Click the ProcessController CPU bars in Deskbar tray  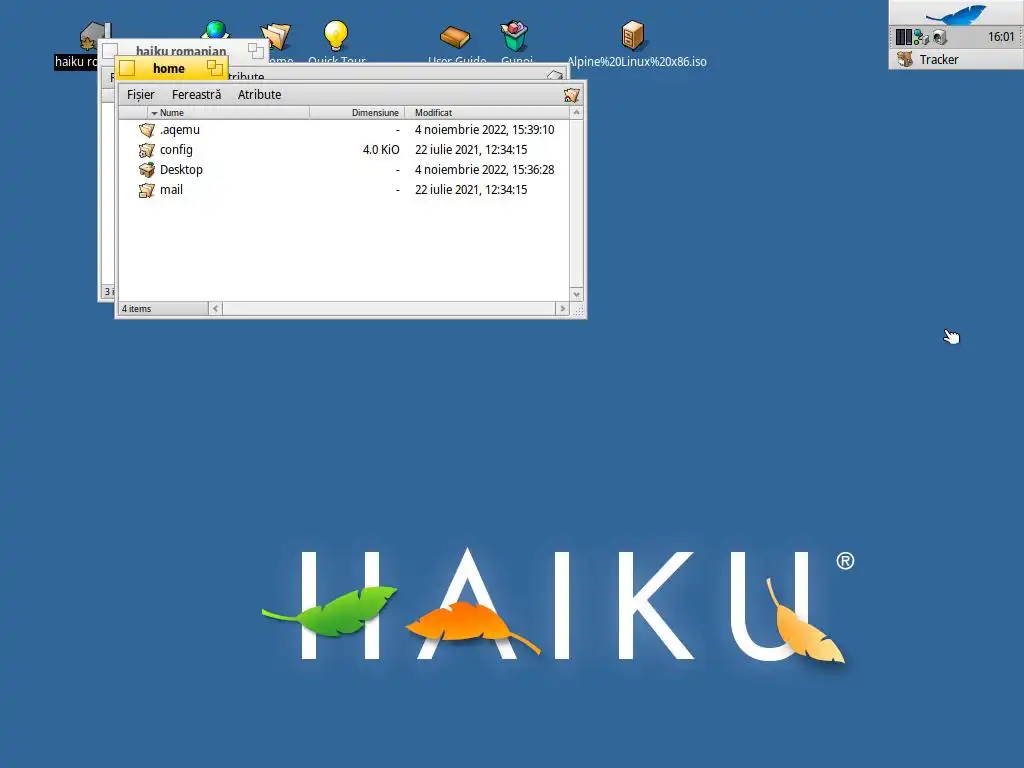[x=903, y=37]
